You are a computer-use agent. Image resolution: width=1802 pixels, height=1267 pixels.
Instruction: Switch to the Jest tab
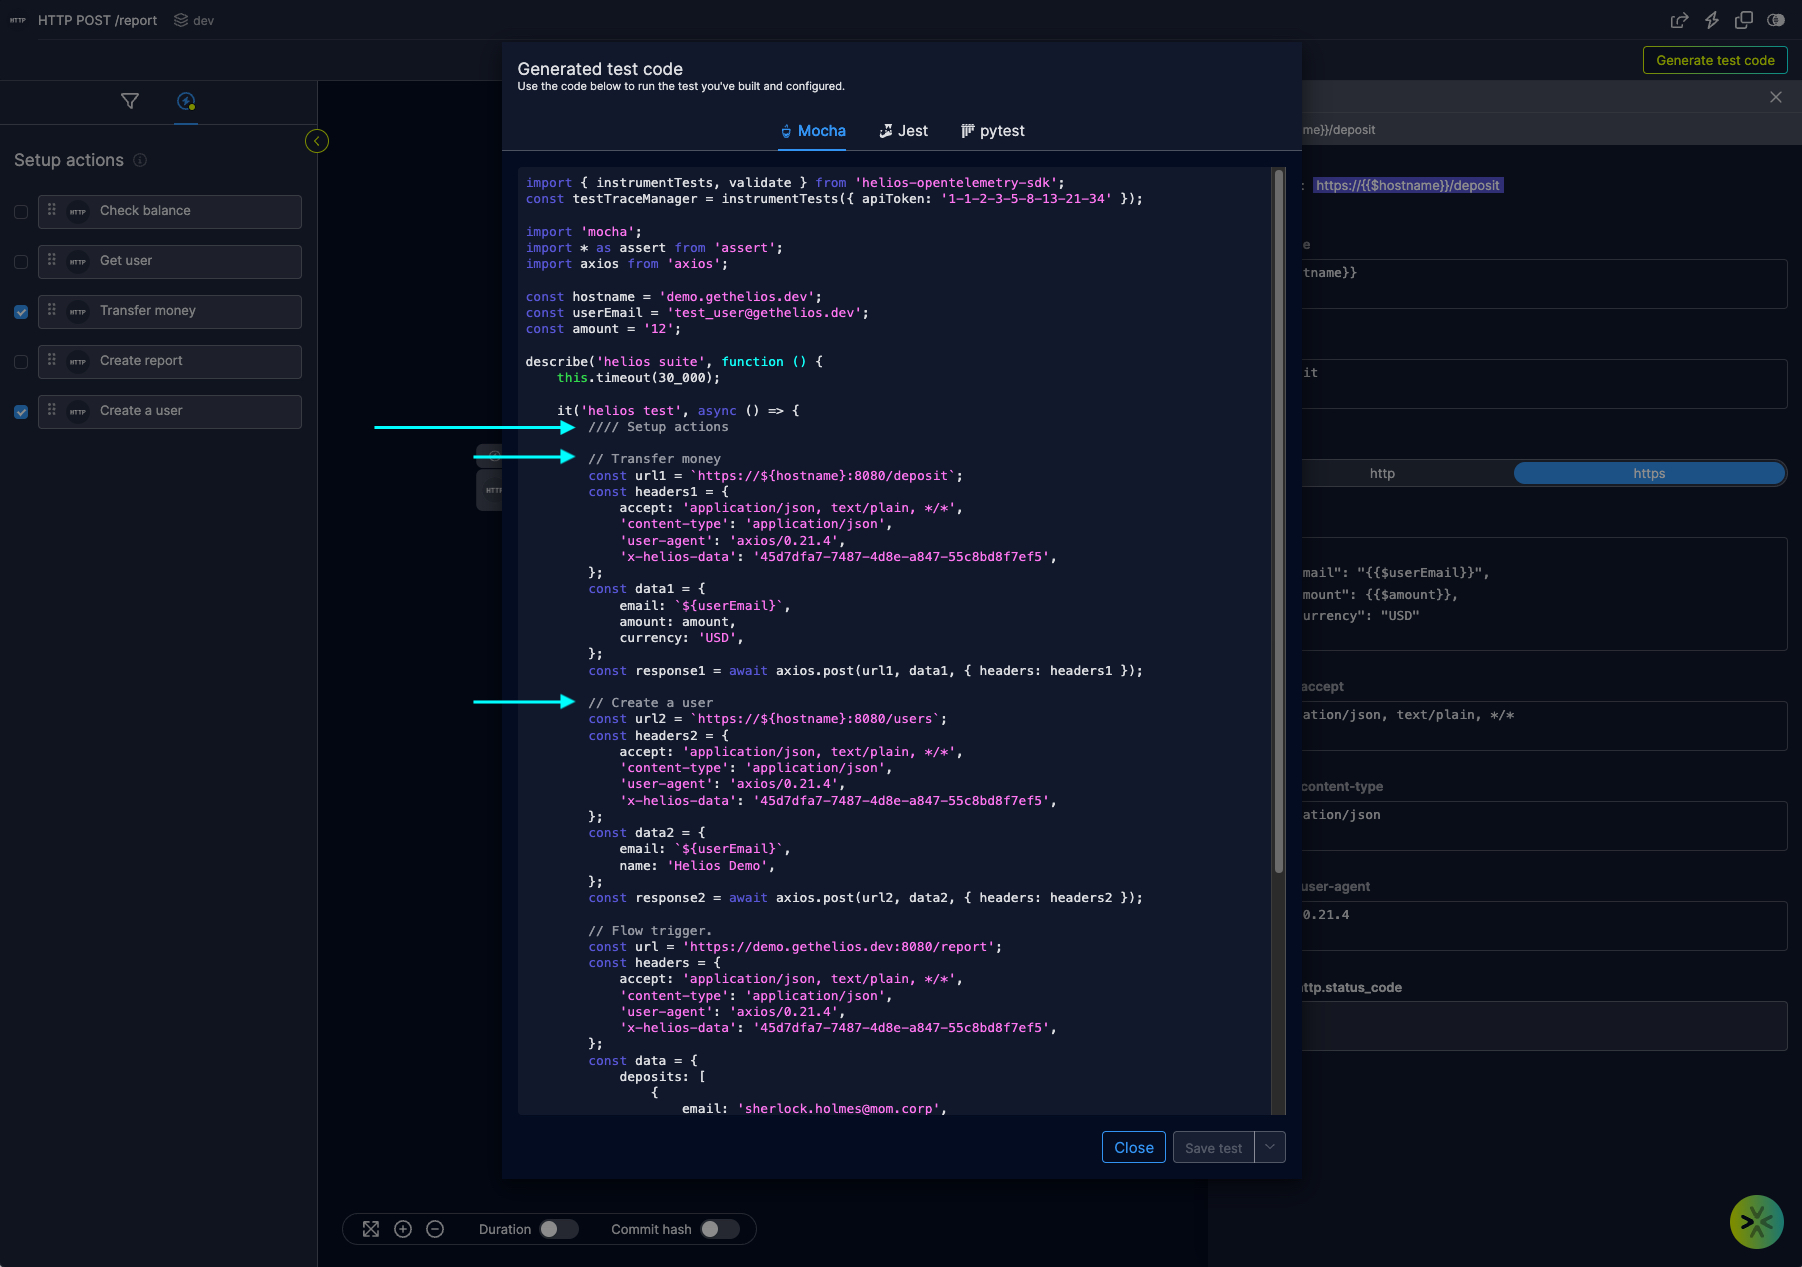904,131
